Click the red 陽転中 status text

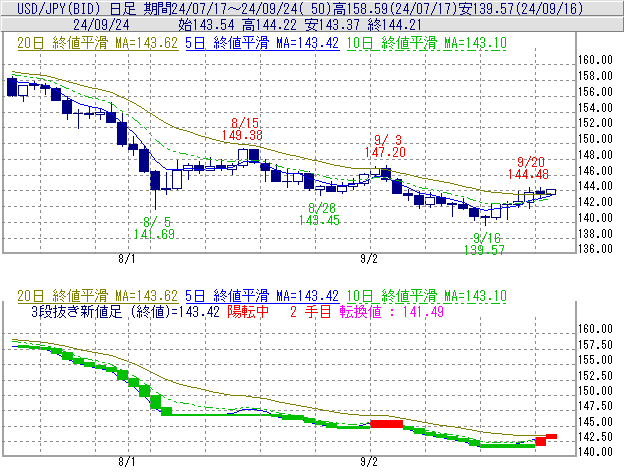pos(248,311)
